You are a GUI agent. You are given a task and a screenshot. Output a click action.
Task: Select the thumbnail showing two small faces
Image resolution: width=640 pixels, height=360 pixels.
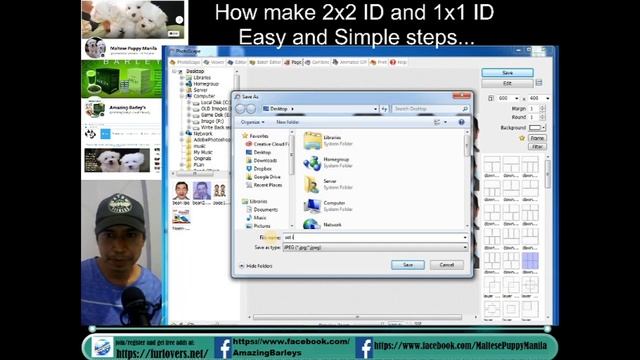tap(220, 191)
